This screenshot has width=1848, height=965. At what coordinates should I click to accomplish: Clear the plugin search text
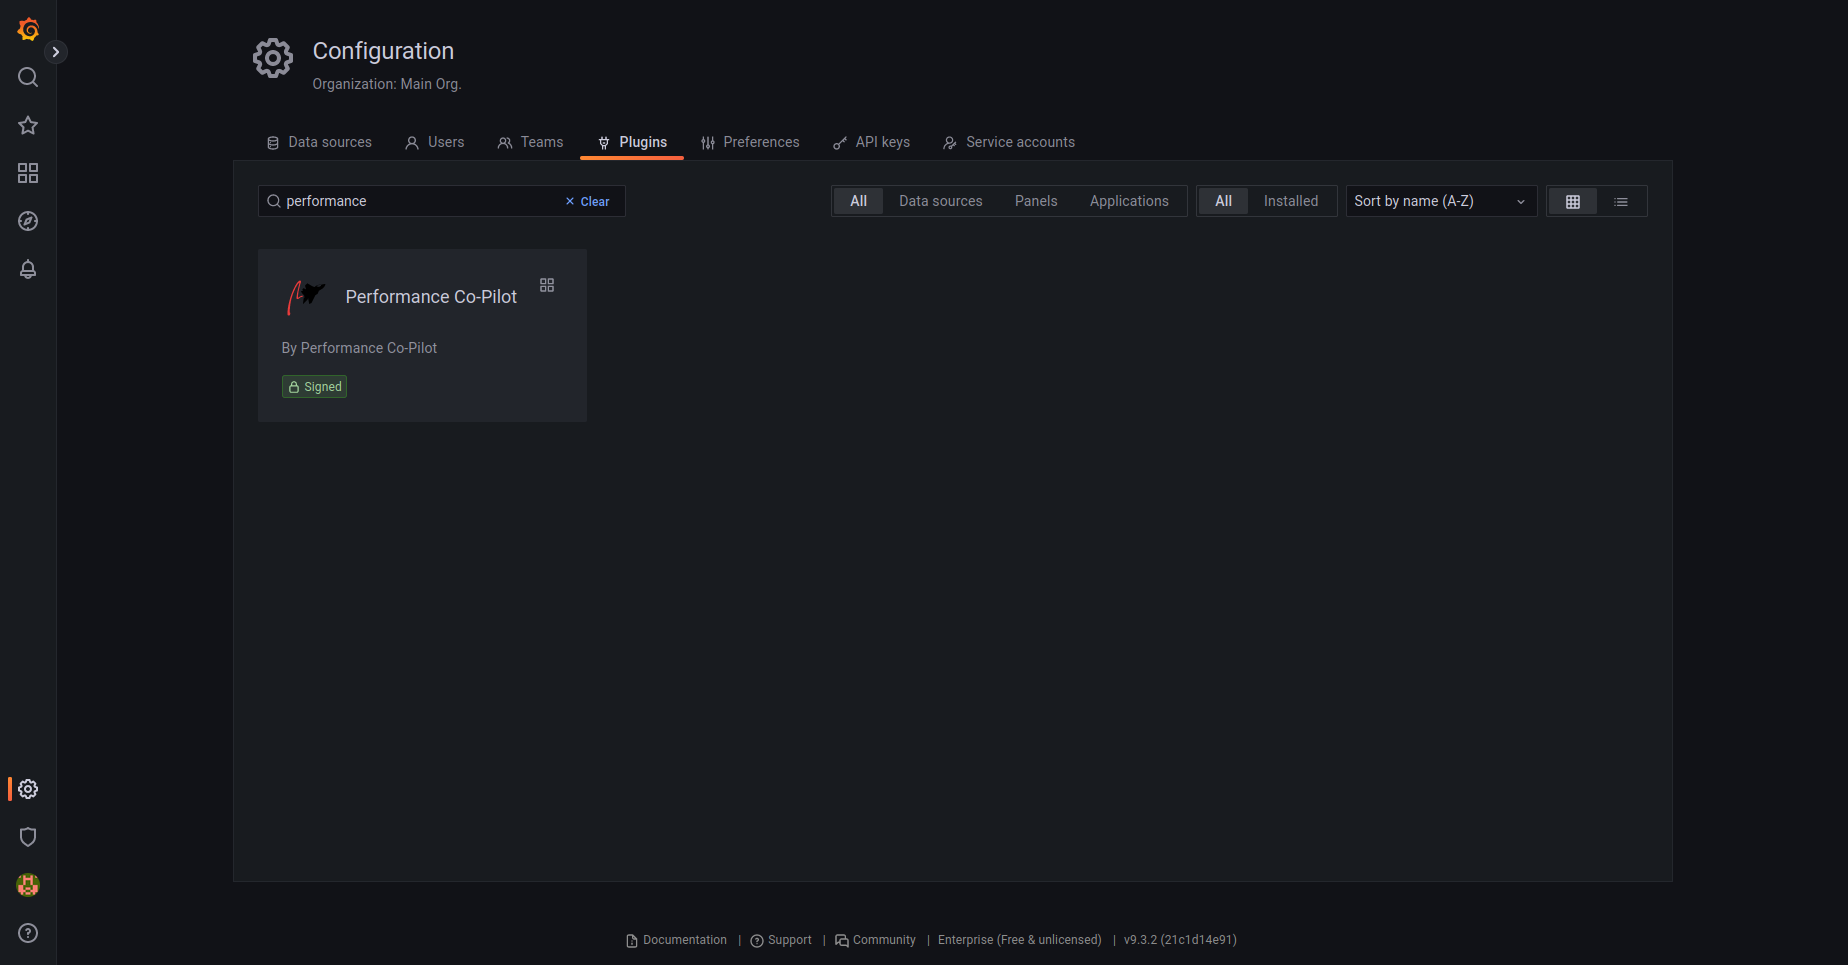pos(587,201)
